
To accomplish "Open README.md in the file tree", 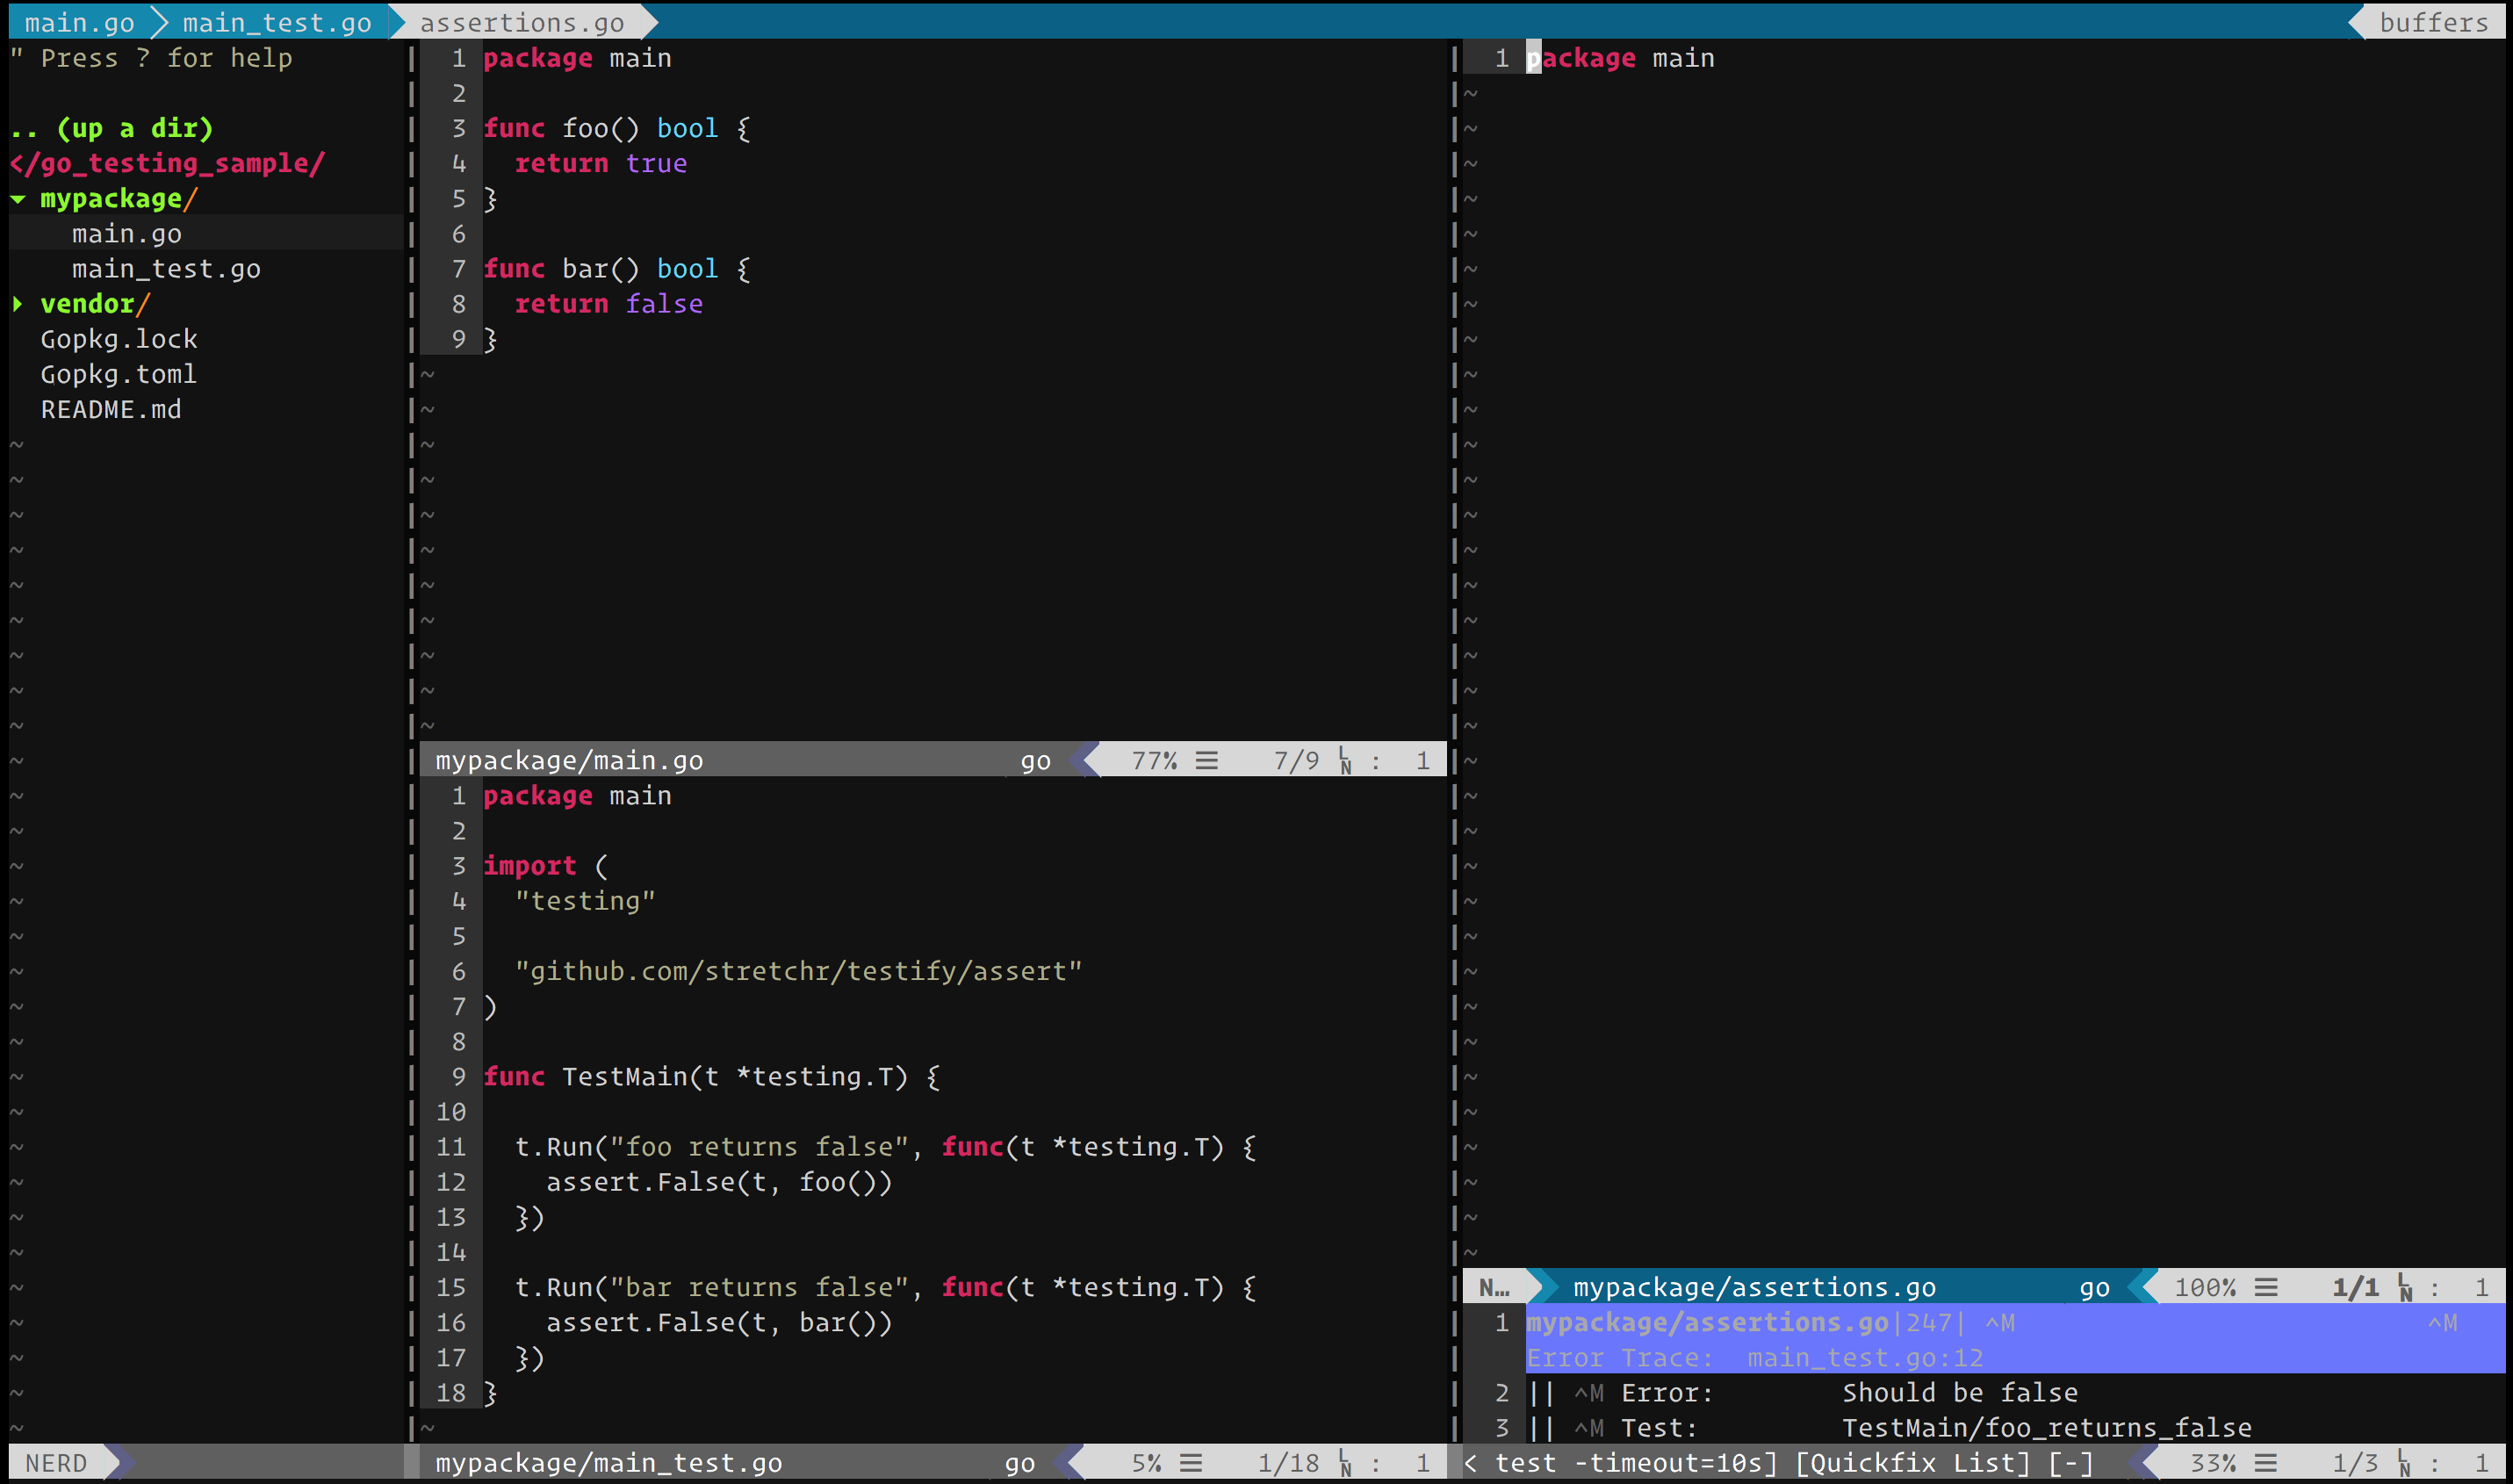I will [x=111, y=409].
